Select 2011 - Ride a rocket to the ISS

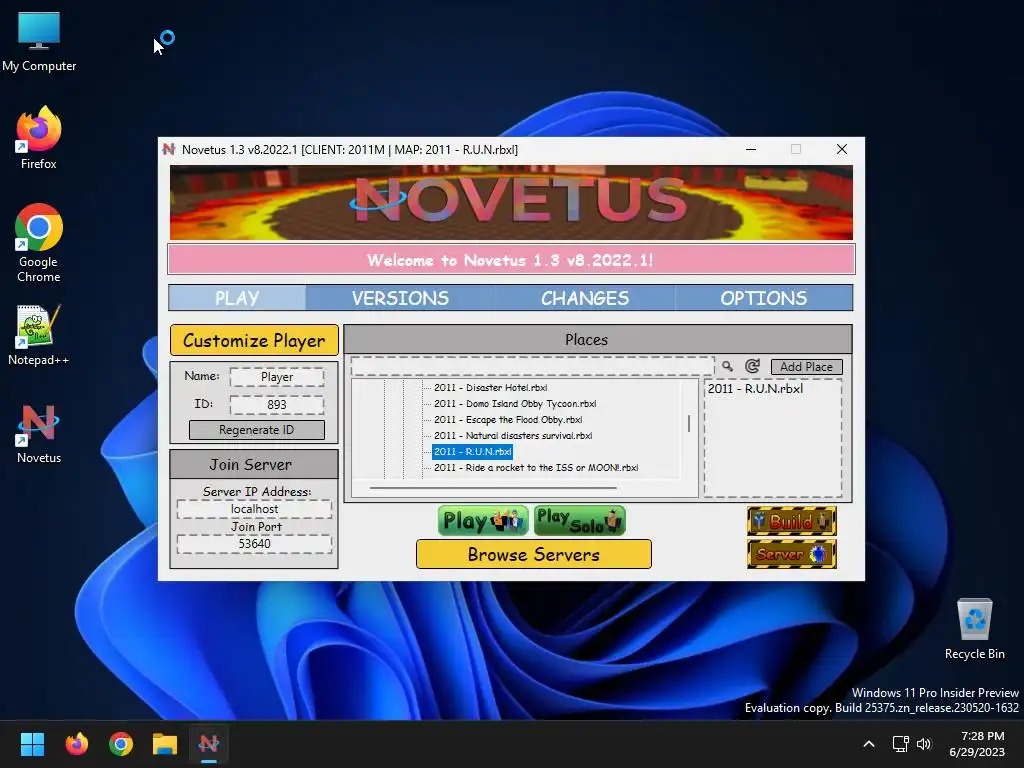tap(536, 468)
